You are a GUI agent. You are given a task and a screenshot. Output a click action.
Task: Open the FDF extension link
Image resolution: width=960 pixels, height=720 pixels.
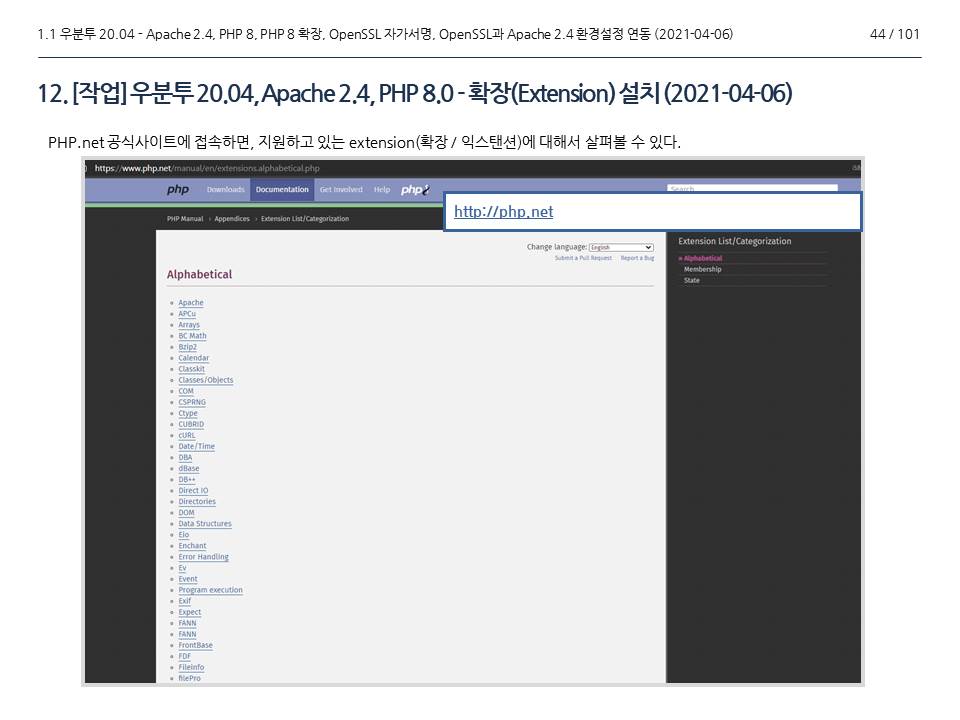point(185,656)
